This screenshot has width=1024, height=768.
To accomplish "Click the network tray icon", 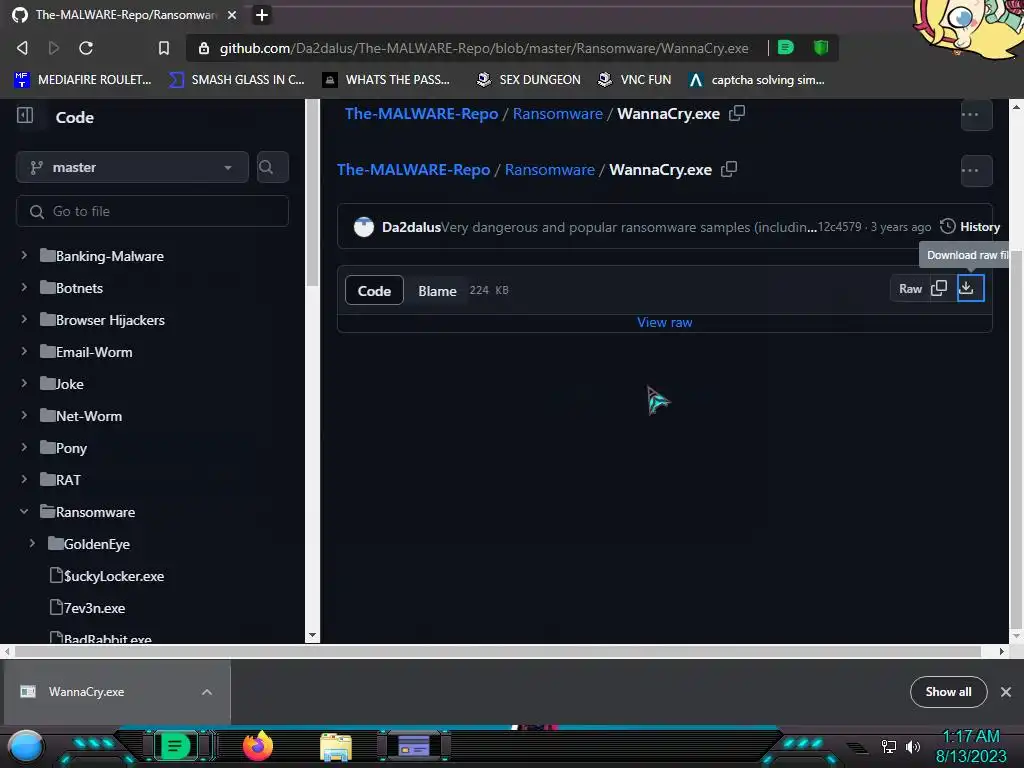I will pyautogui.click(x=889, y=746).
